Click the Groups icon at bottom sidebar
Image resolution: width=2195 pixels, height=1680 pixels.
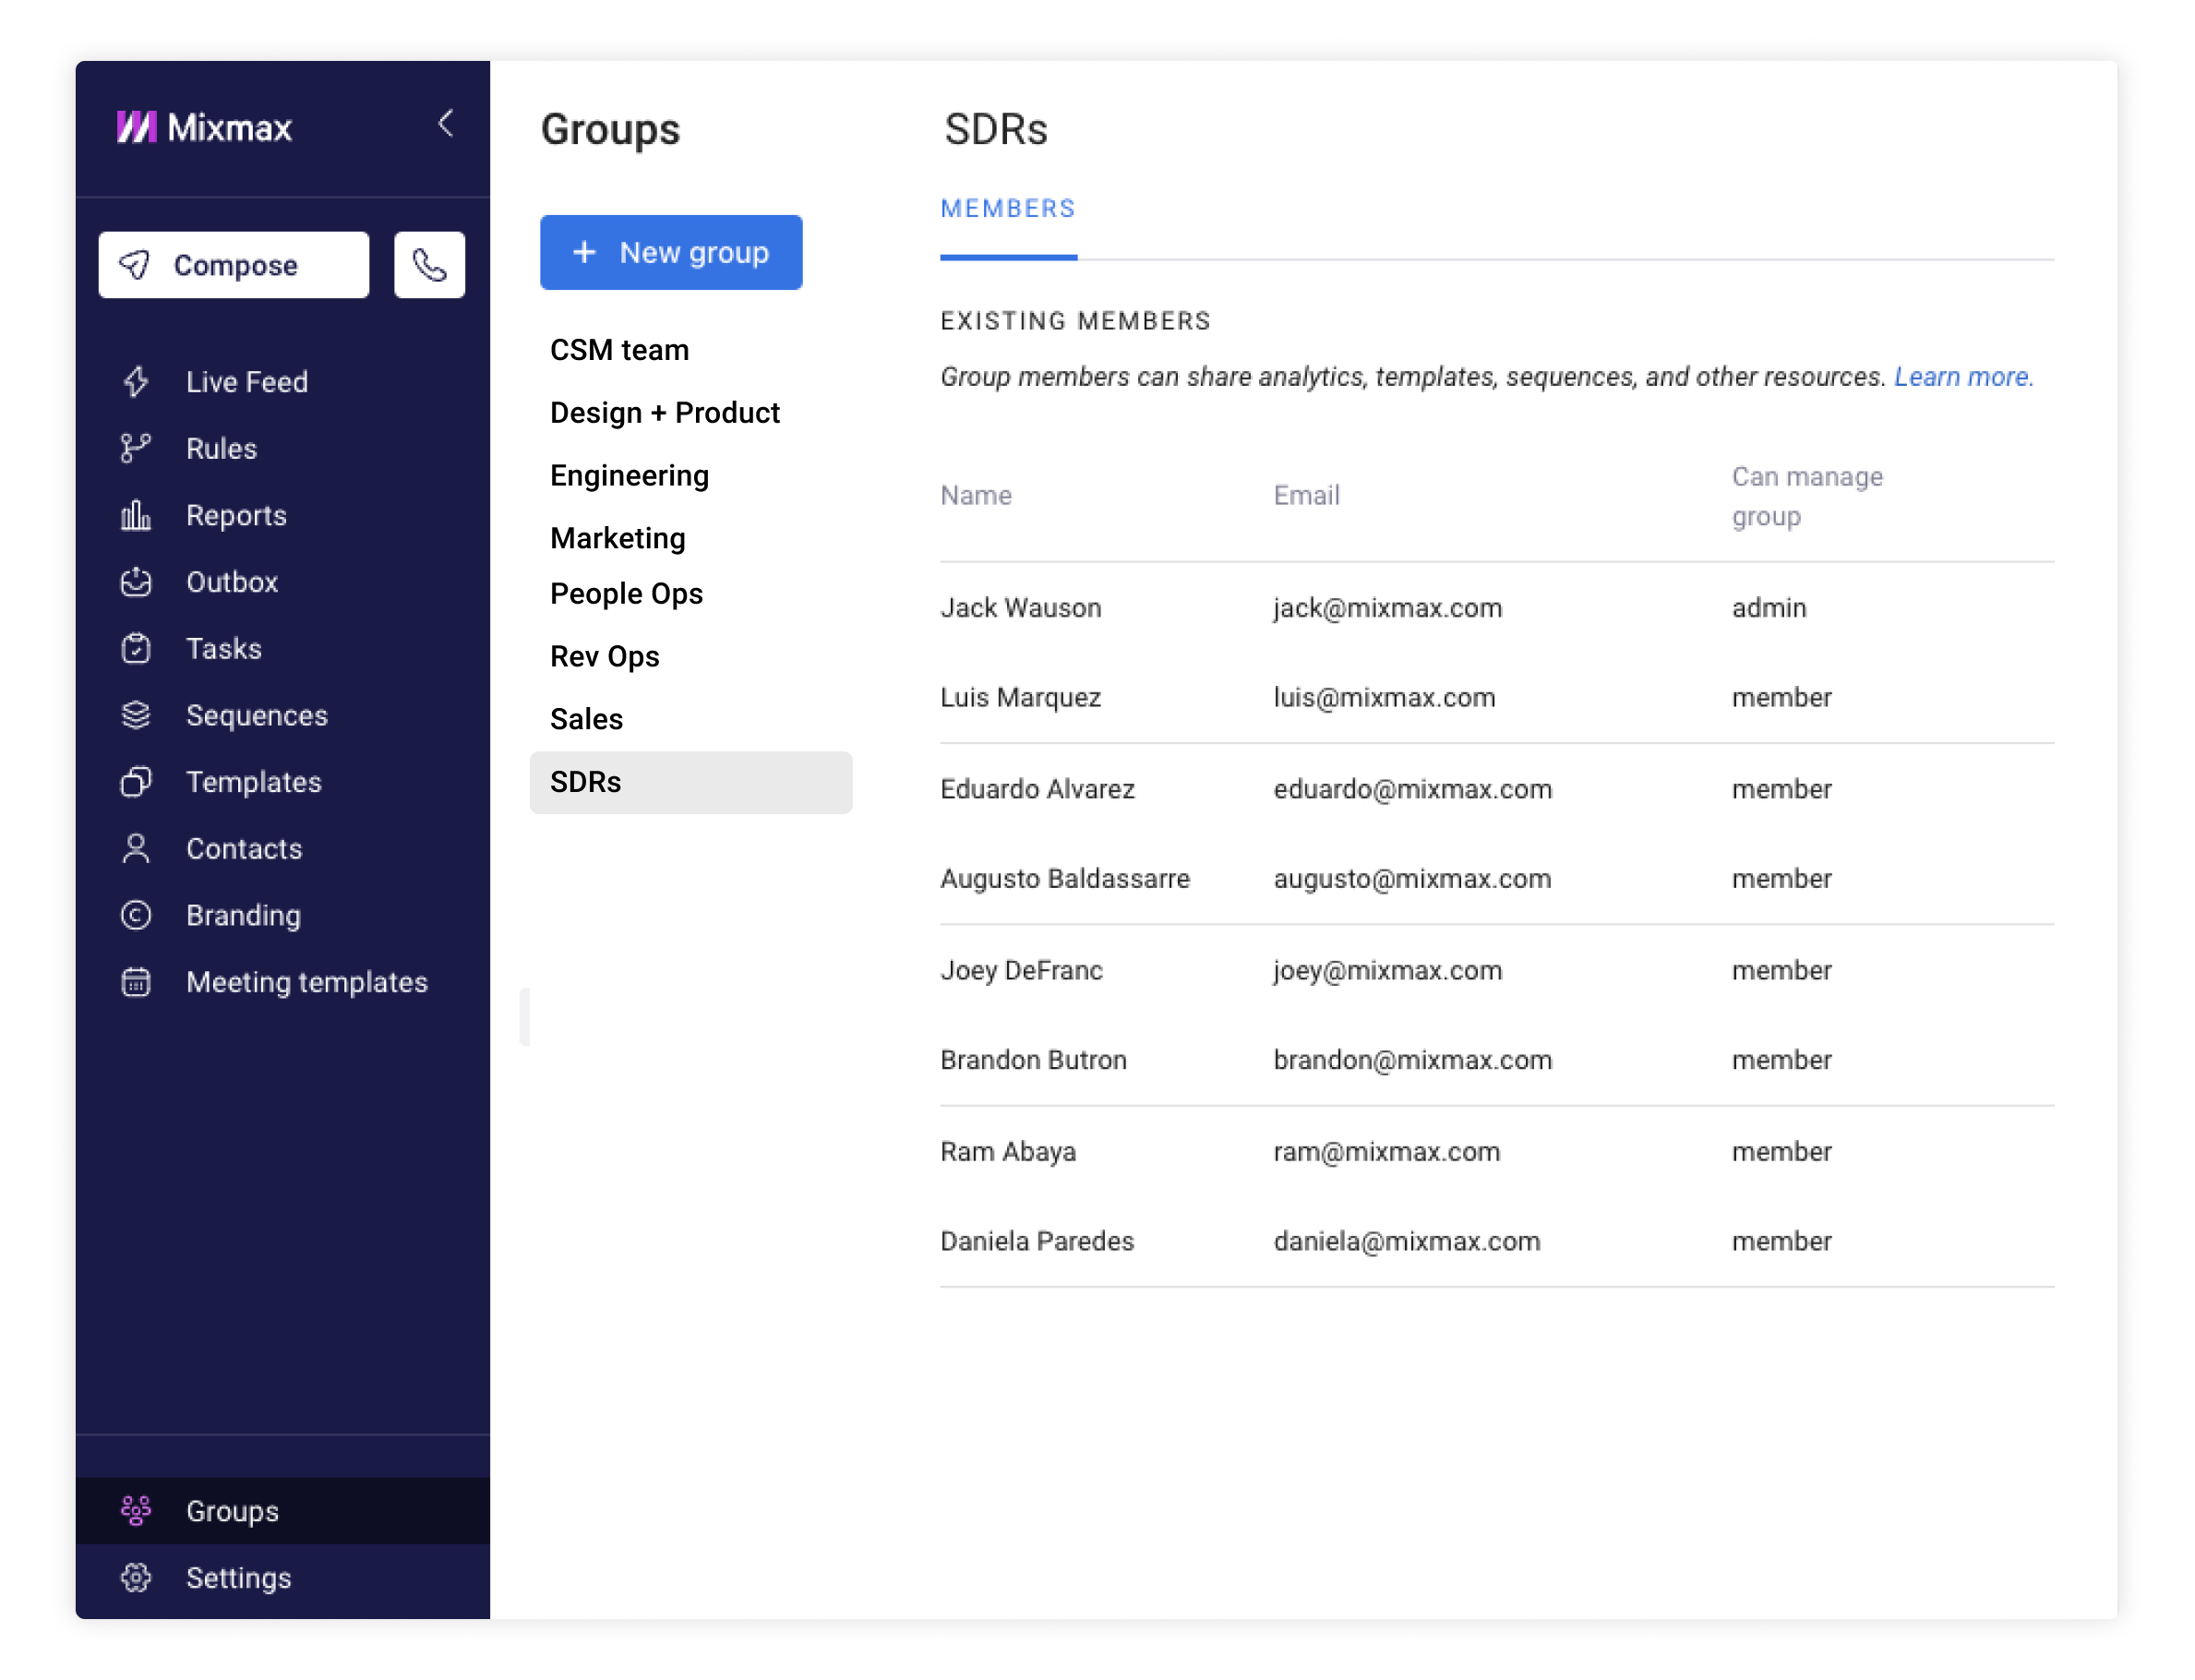tap(139, 1510)
